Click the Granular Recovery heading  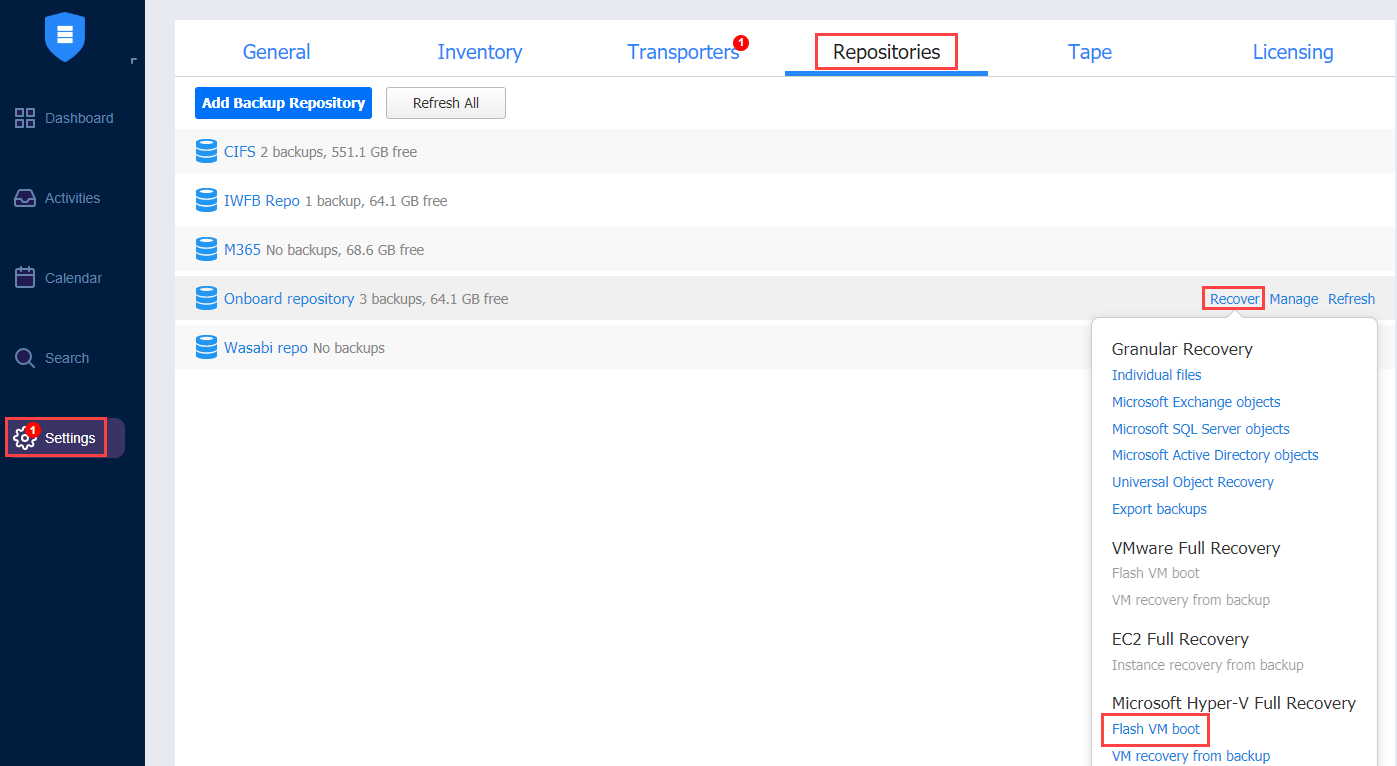[x=1182, y=349]
